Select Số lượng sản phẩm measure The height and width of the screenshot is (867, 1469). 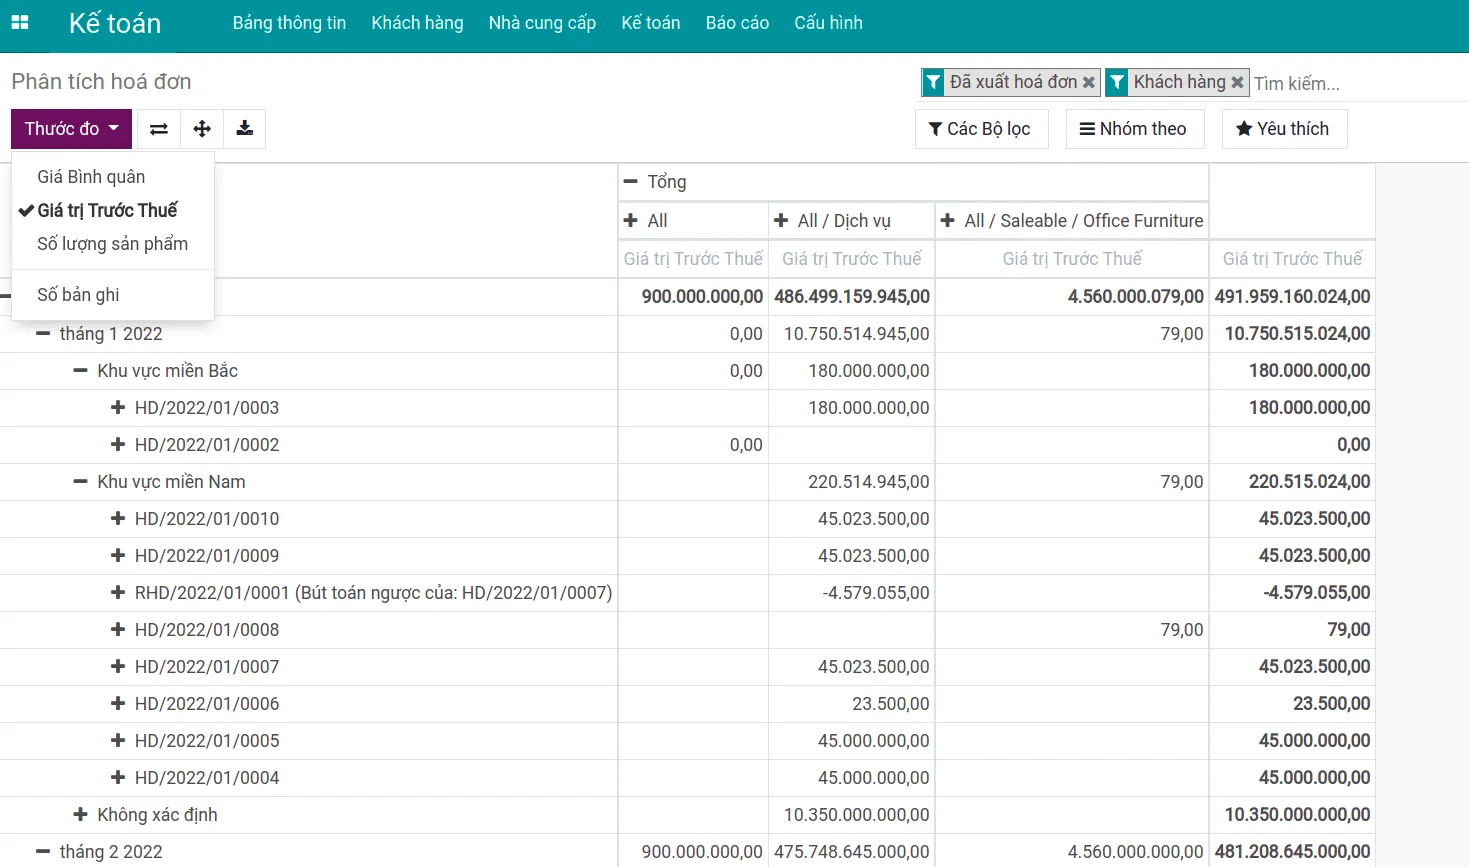pyautogui.click(x=113, y=244)
